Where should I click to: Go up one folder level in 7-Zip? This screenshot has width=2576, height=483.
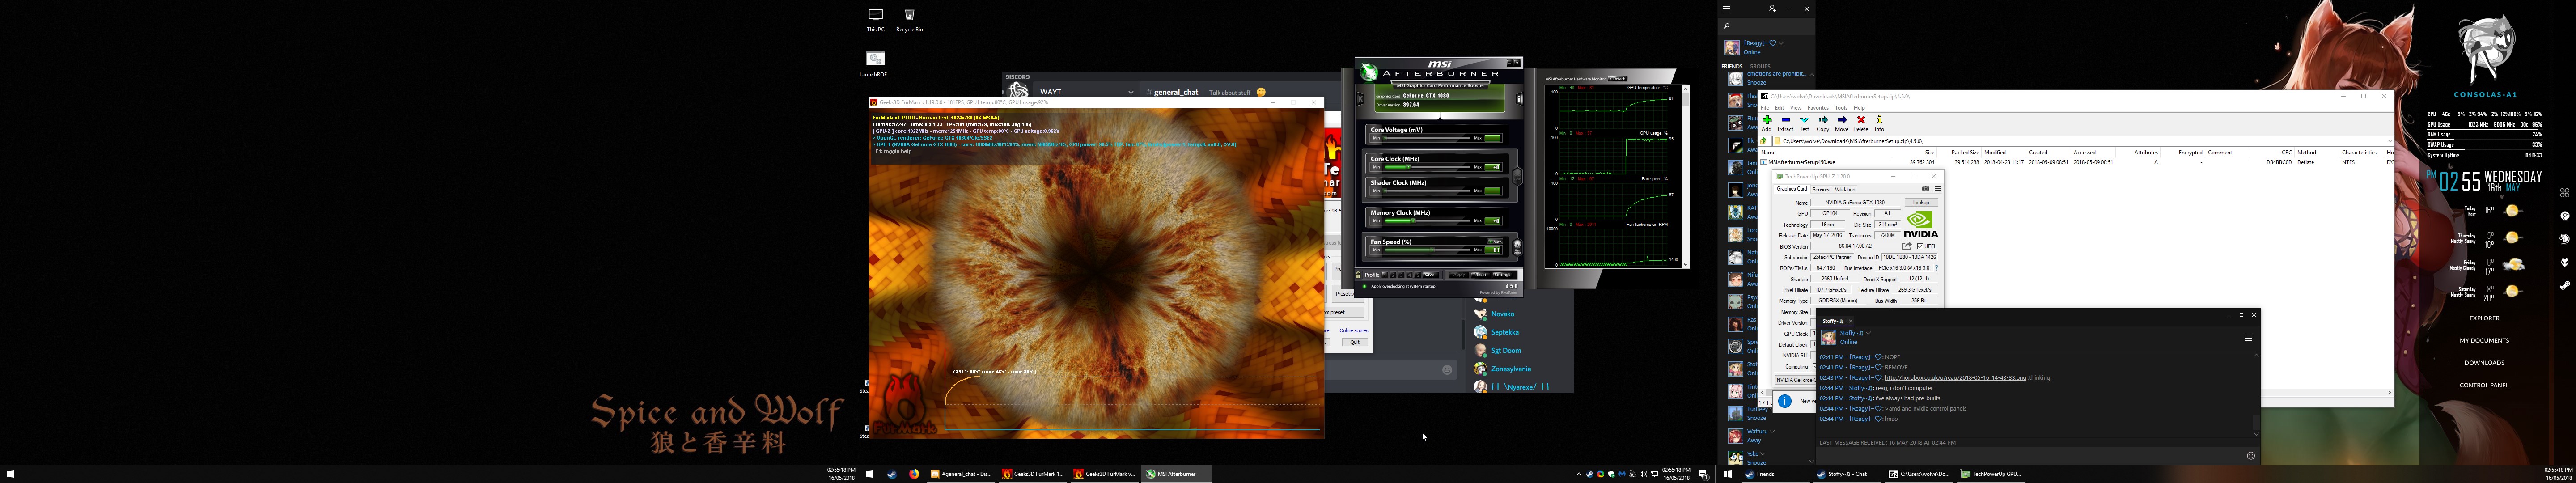(x=1763, y=141)
